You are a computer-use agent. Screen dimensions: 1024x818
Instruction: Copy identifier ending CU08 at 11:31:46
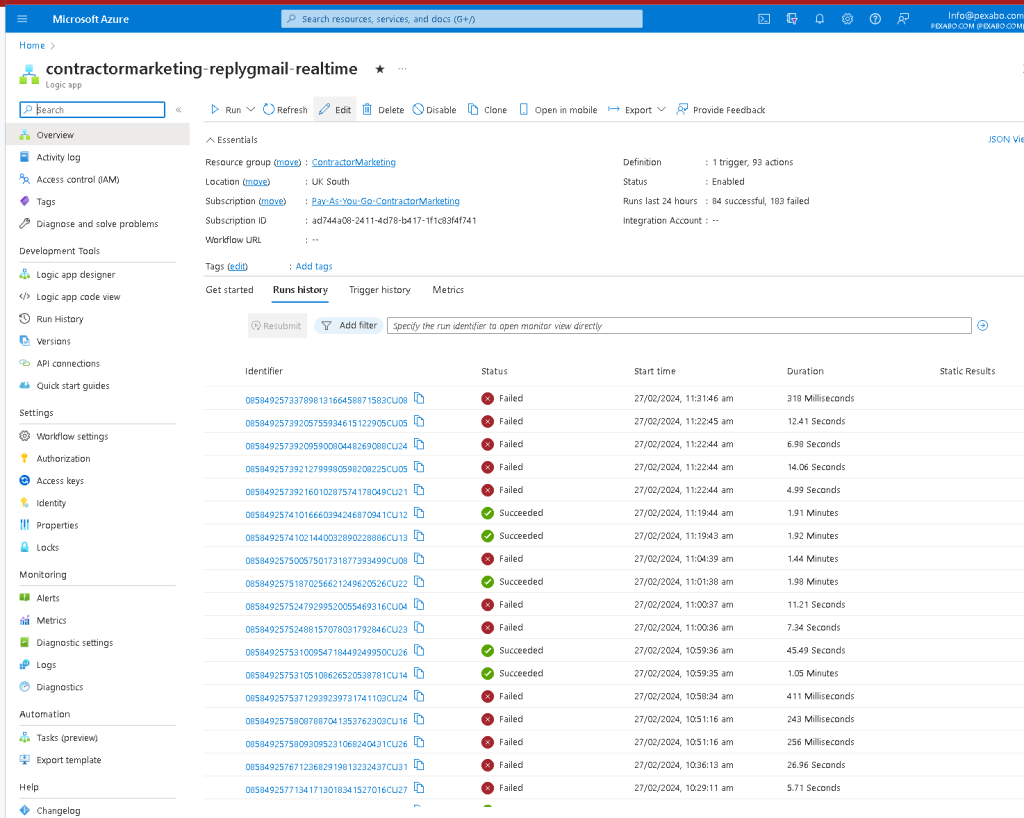419,398
